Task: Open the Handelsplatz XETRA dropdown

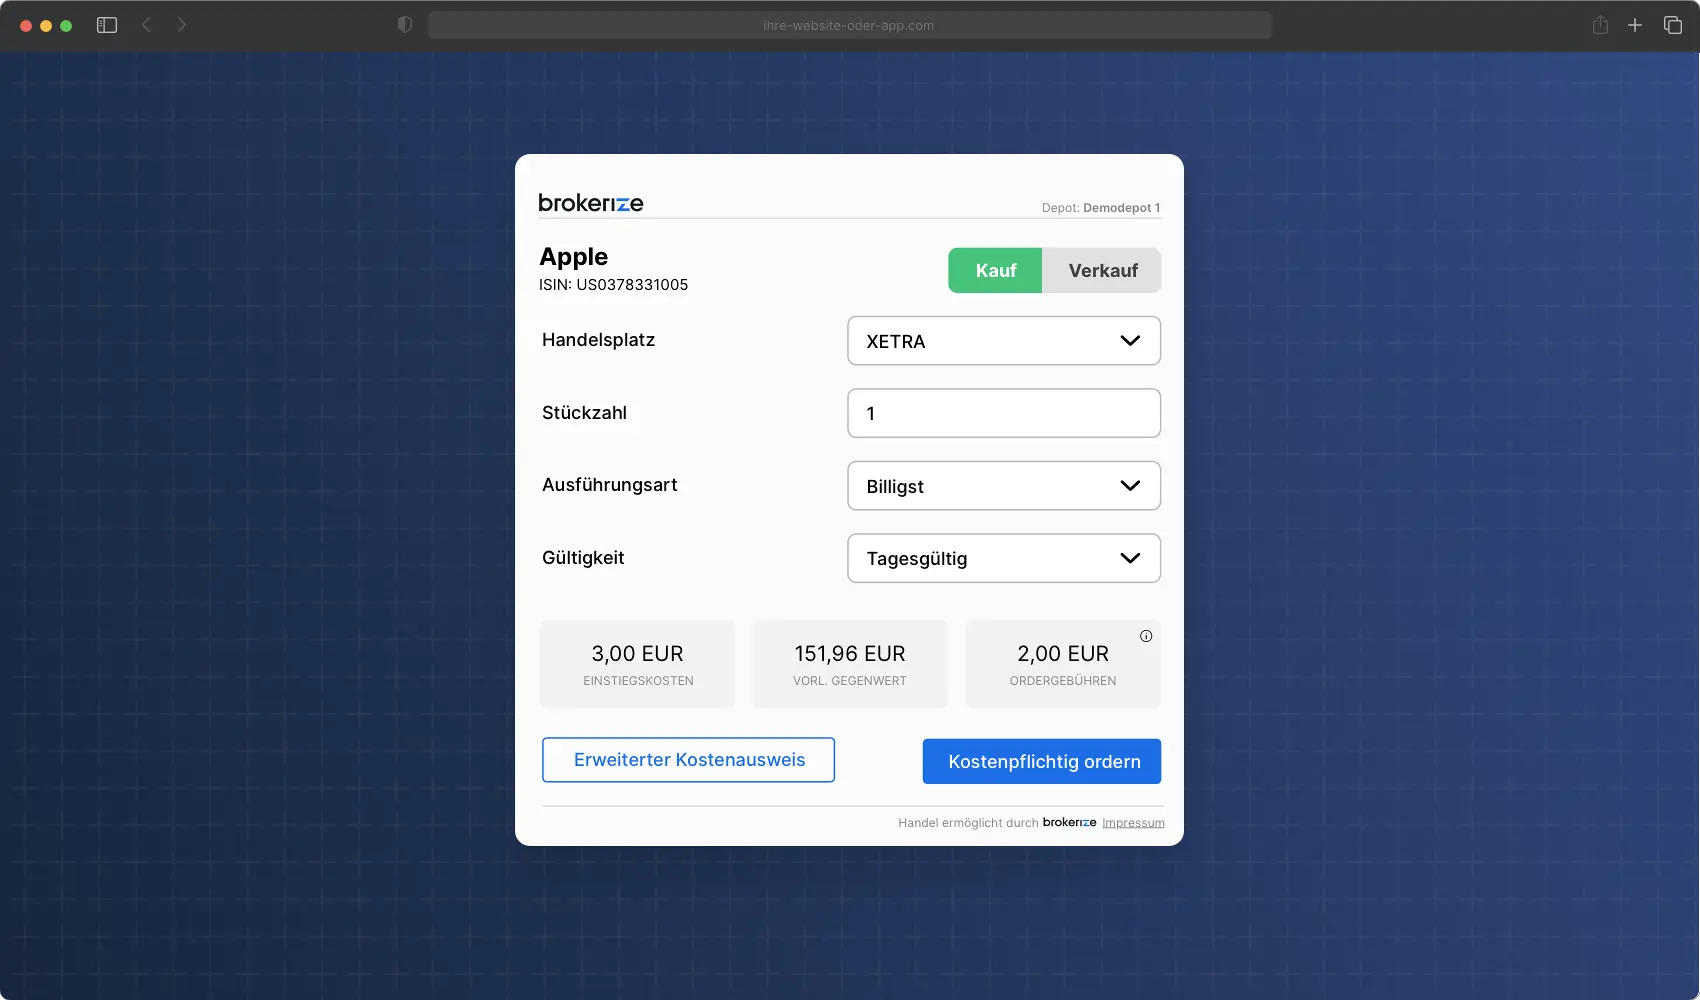Action: click(1004, 341)
